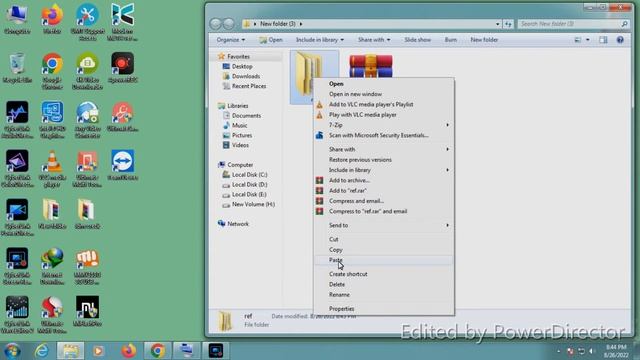
Task: Click the refresh button beside the address bar
Action: point(508,24)
